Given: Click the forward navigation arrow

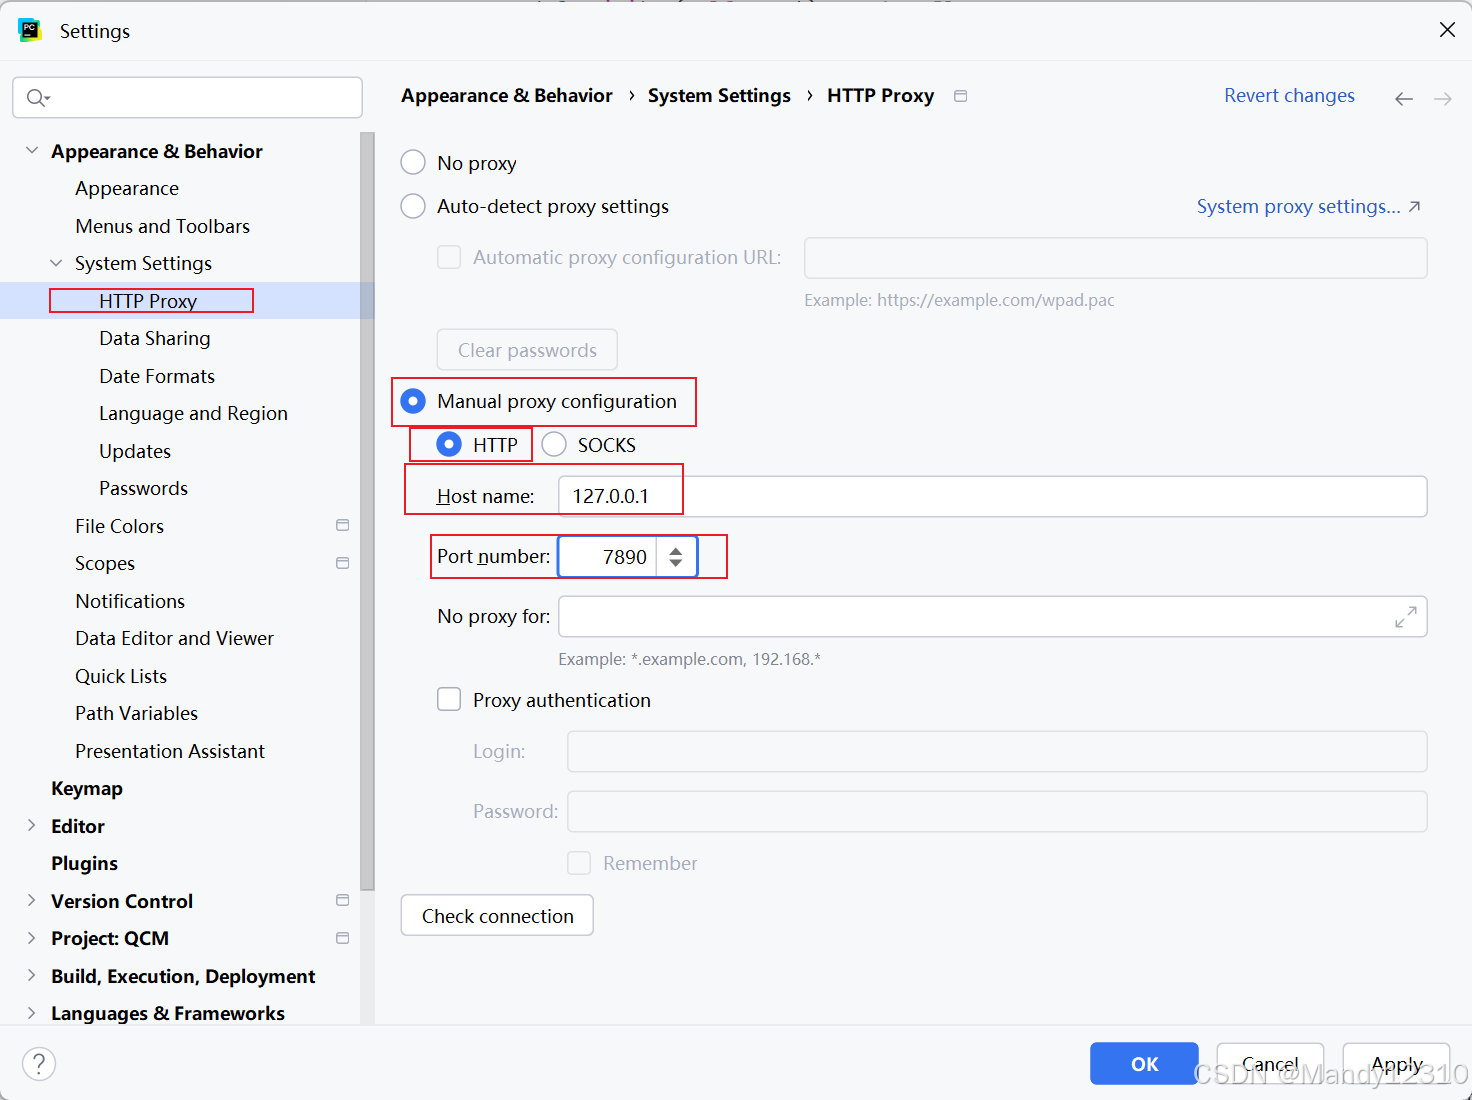Looking at the screenshot, I should [x=1442, y=98].
